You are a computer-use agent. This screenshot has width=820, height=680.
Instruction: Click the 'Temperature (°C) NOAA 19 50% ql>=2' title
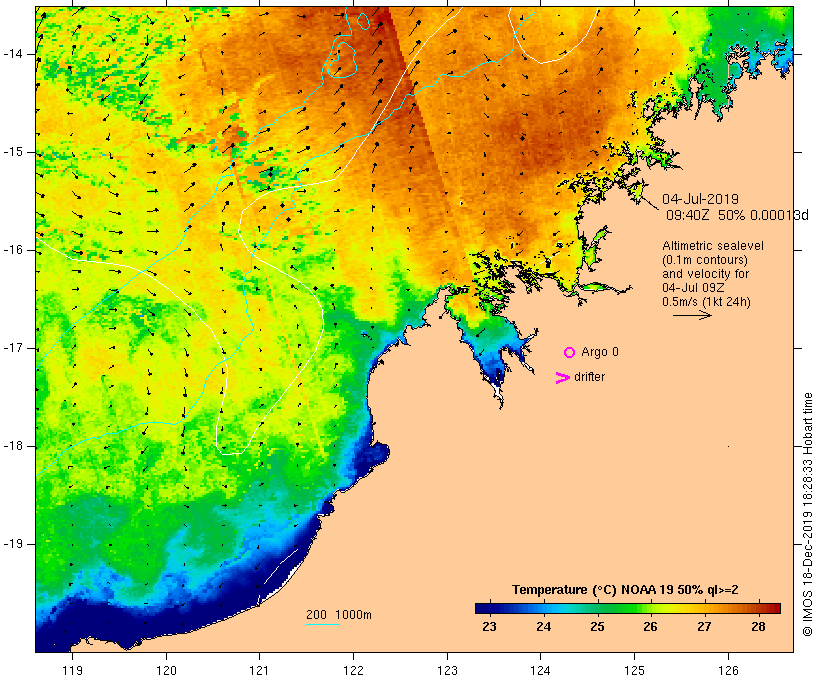pos(625,590)
